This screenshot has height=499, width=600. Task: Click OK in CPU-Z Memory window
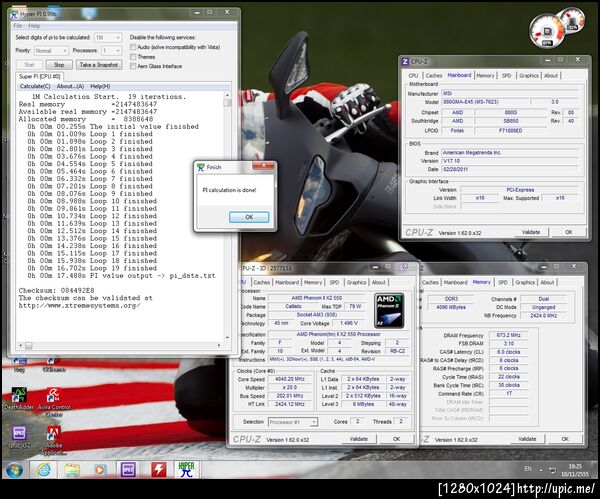pos(565,439)
